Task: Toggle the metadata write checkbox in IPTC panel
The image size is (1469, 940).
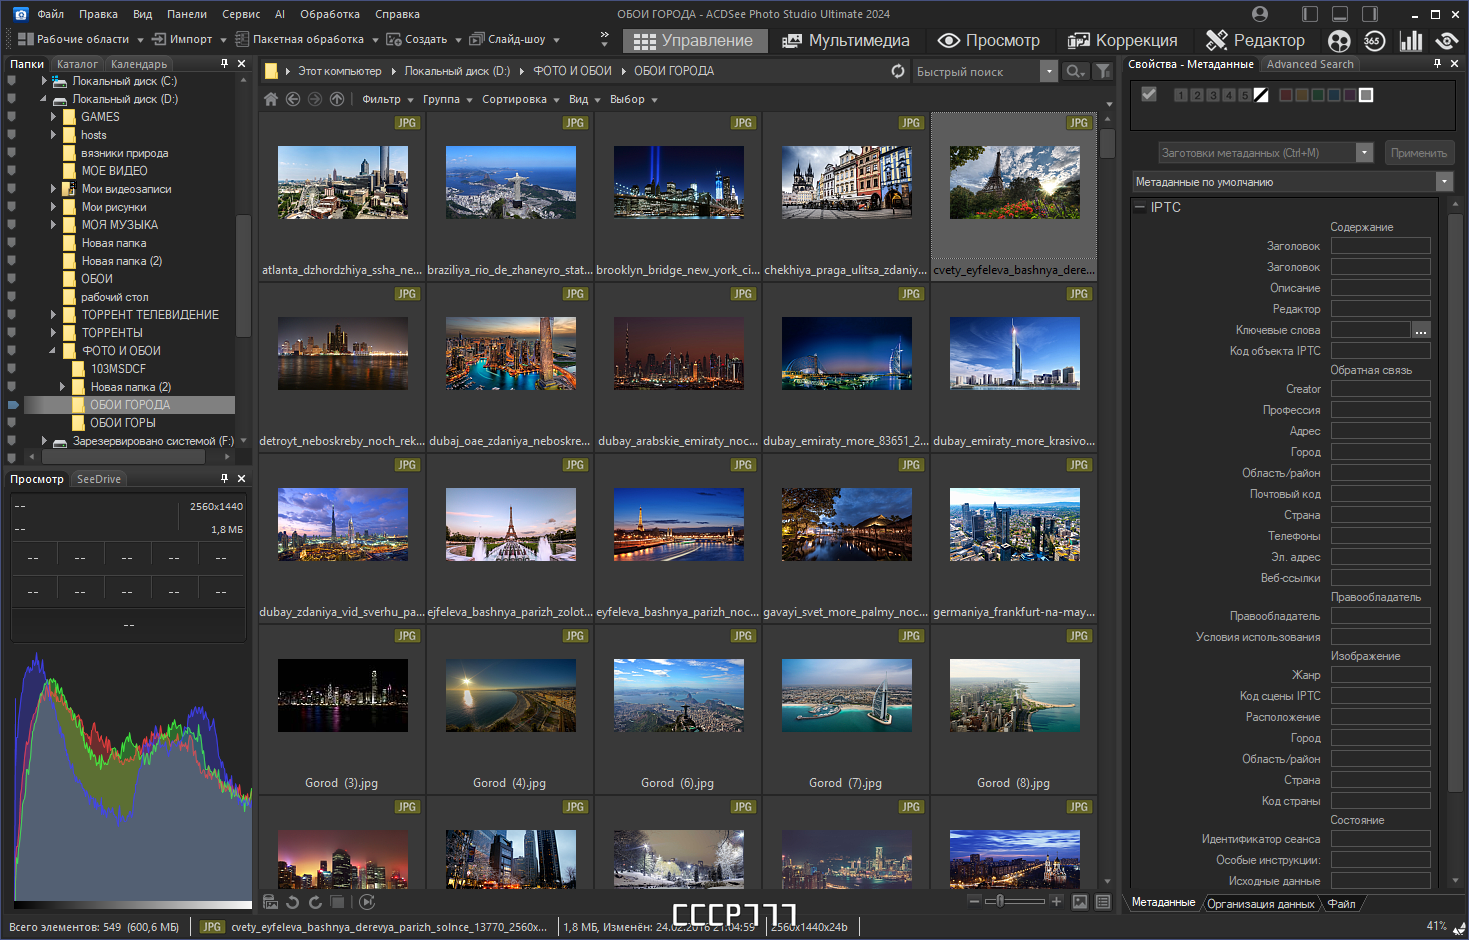Action: tap(1148, 94)
